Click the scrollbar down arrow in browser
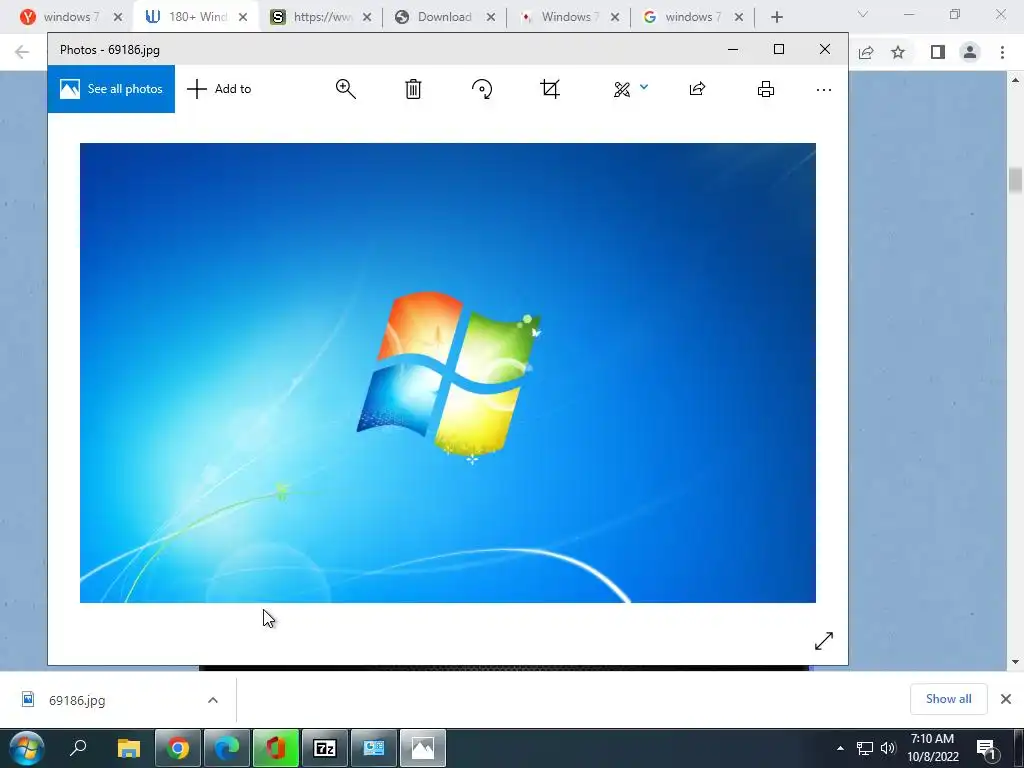This screenshot has width=1024, height=768. point(1015,662)
